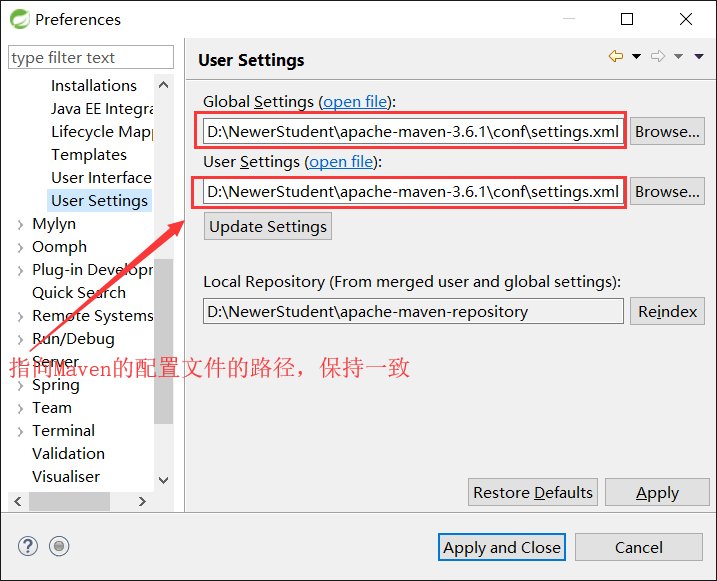Screen dimensions: 717x581
Task: Open the help question mark icon
Action: [28, 546]
